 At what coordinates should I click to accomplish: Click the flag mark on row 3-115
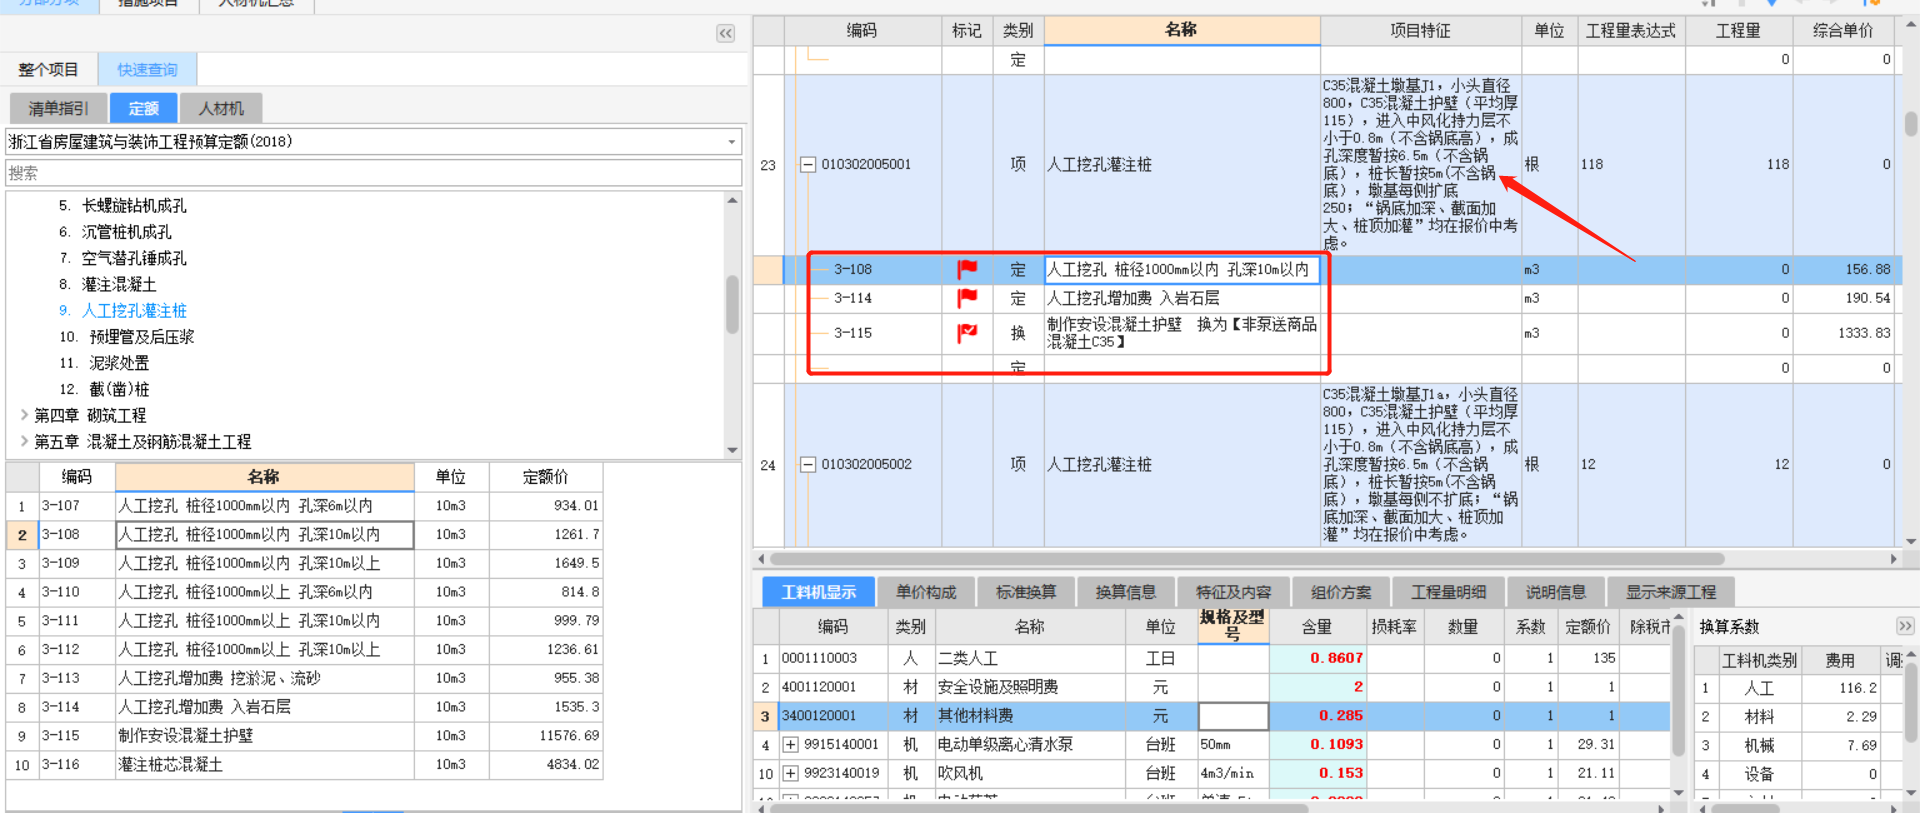[x=967, y=333]
